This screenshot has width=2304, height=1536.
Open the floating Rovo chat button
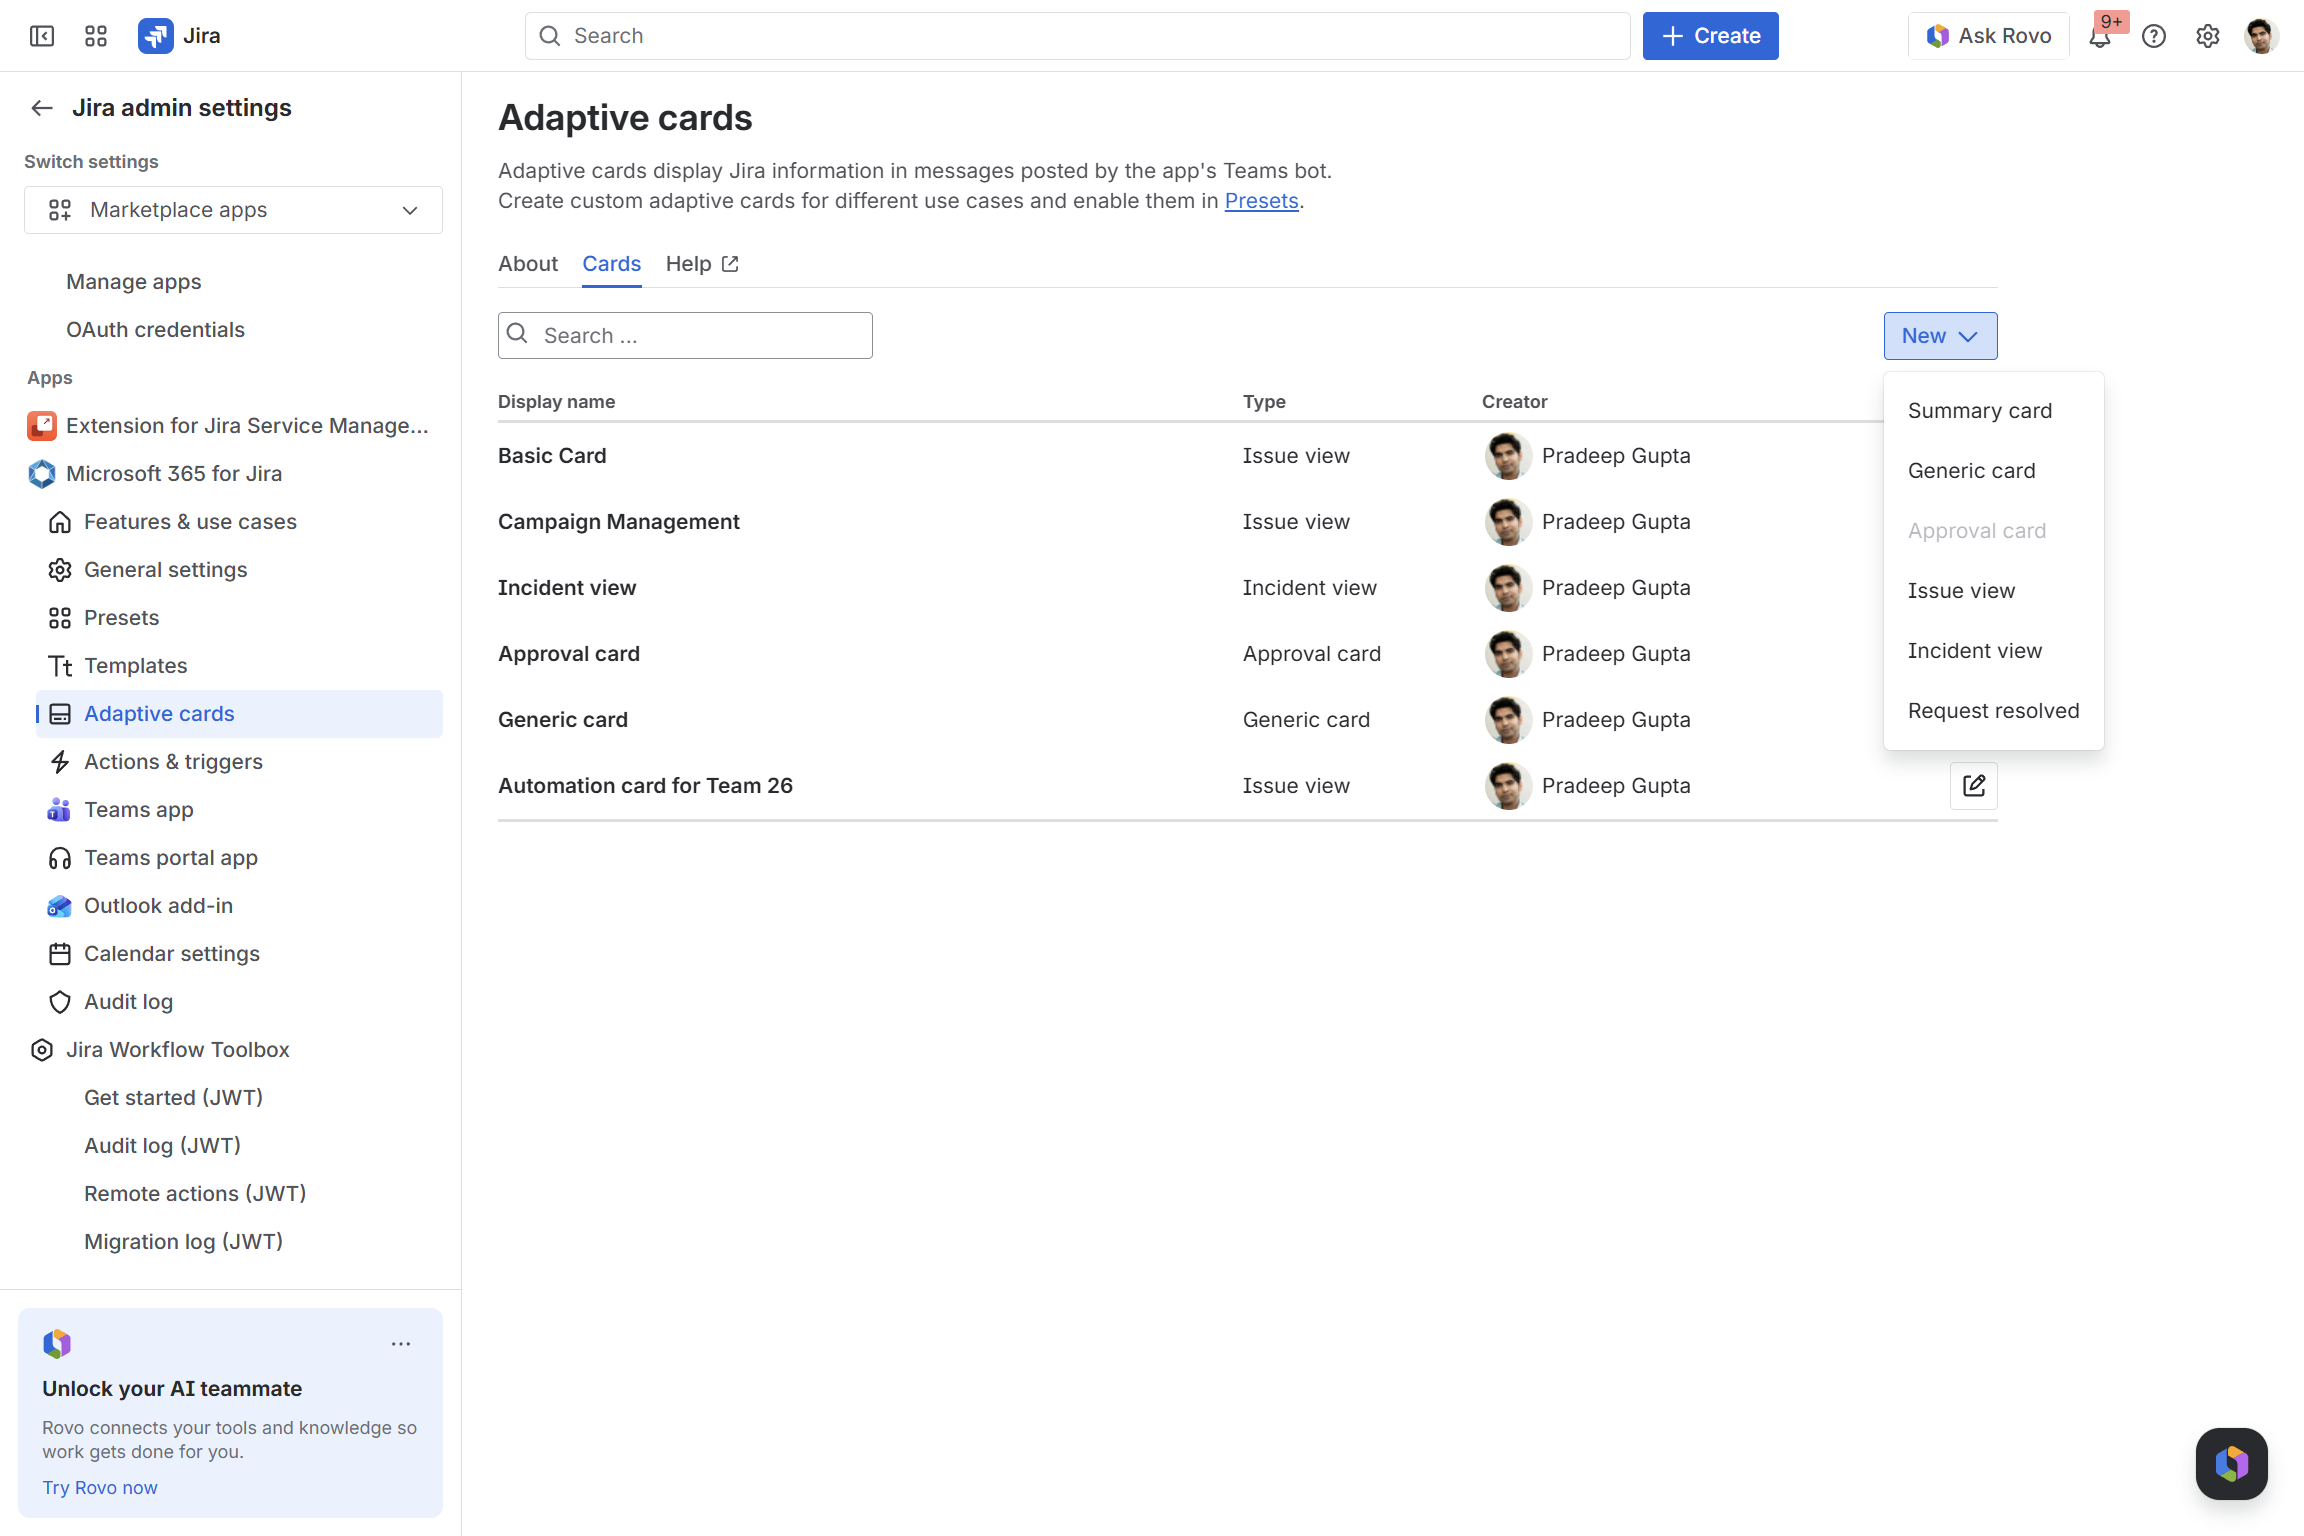[x=2232, y=1464]
